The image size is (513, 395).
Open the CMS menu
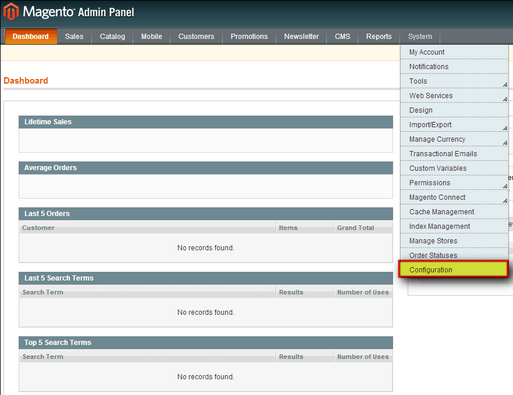pos(342,36)
